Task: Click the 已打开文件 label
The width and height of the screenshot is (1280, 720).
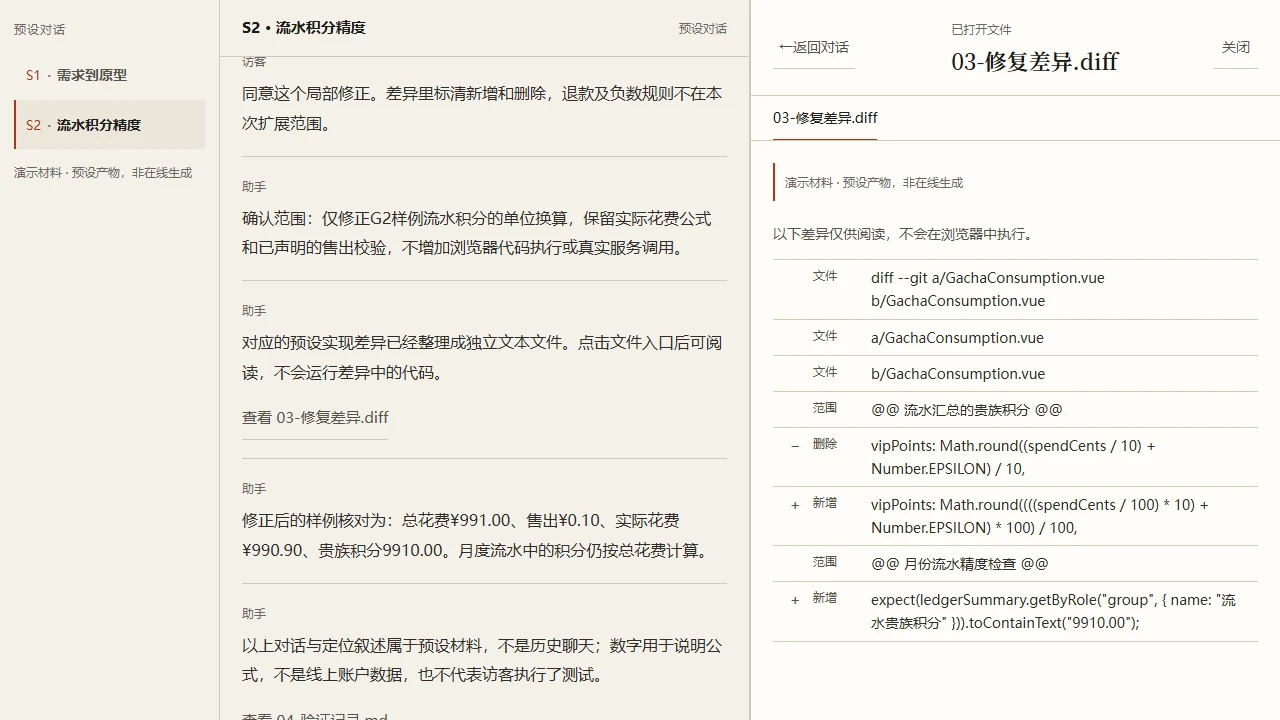Action: [x=982, y=30]
